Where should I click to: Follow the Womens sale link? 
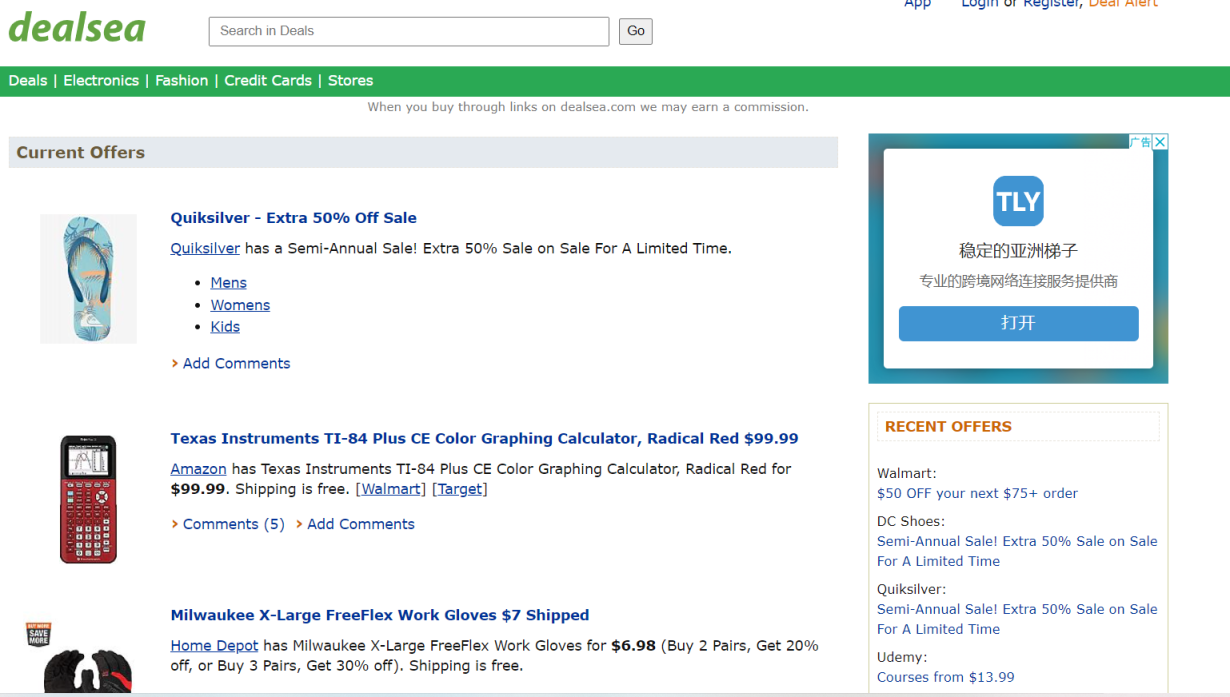pyautogui.click(x=240, y=305)
